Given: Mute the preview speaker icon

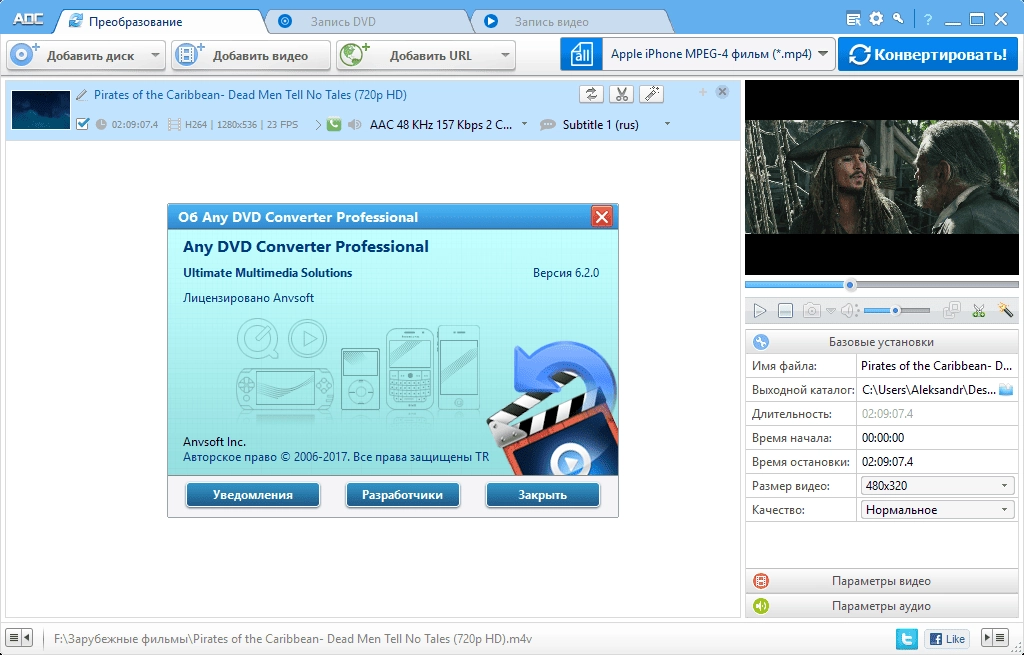Looking at the screenshot, I should pyautogui.click(x=848, y=311).
